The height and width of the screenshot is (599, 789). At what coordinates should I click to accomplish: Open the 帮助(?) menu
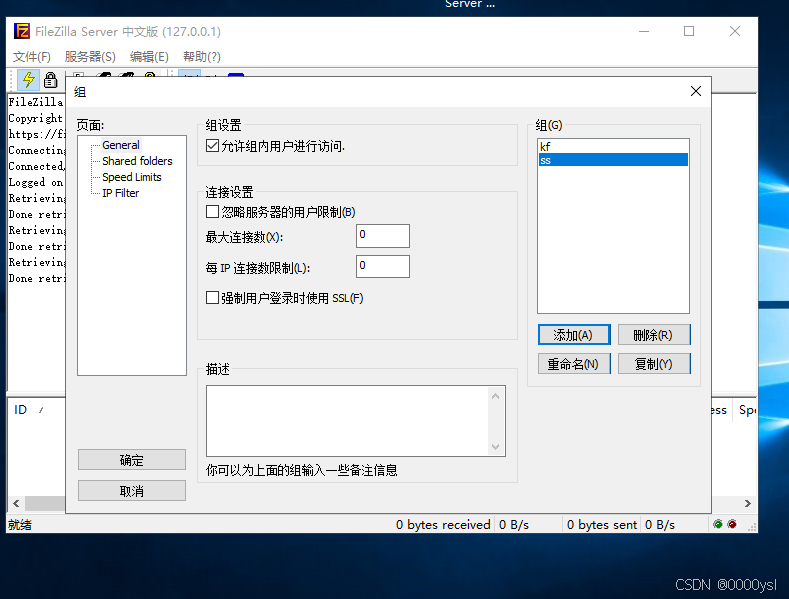pyautogui.click(x=202, y=56)
